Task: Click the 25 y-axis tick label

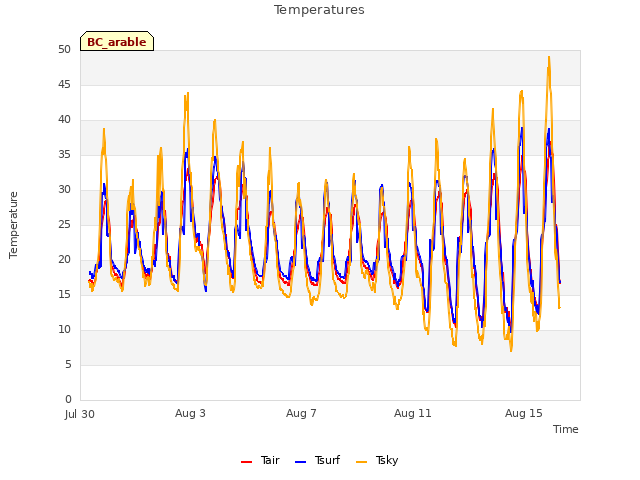Action: point(64,224)
